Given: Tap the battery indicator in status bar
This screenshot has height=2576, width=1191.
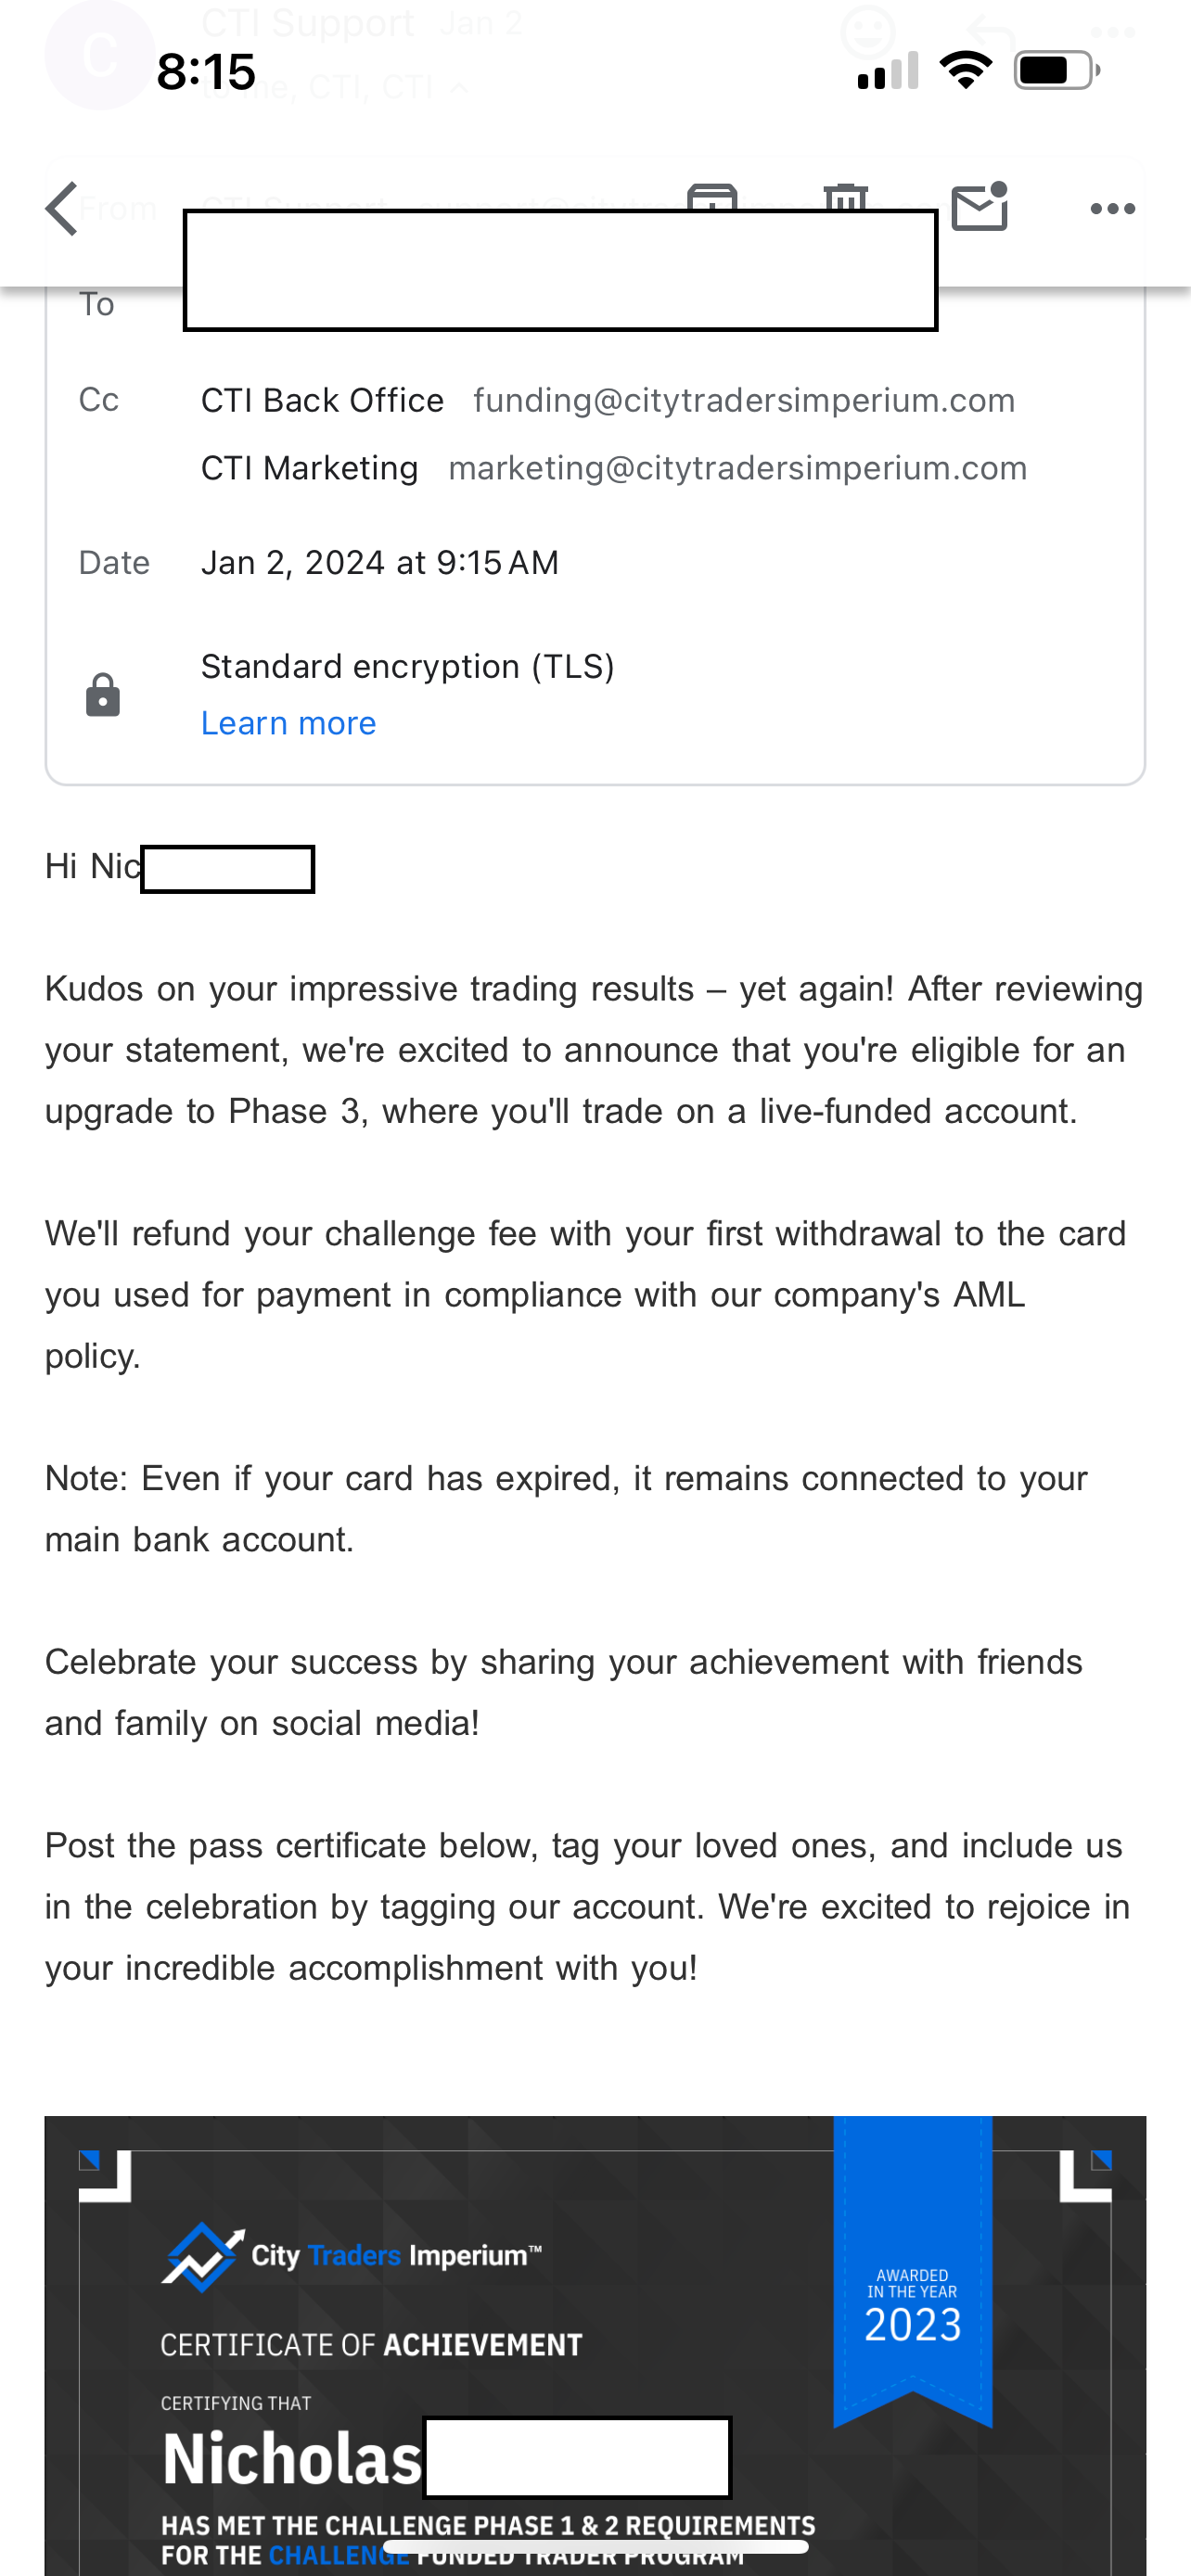Looking at the screenshot, I should 1057,71.
